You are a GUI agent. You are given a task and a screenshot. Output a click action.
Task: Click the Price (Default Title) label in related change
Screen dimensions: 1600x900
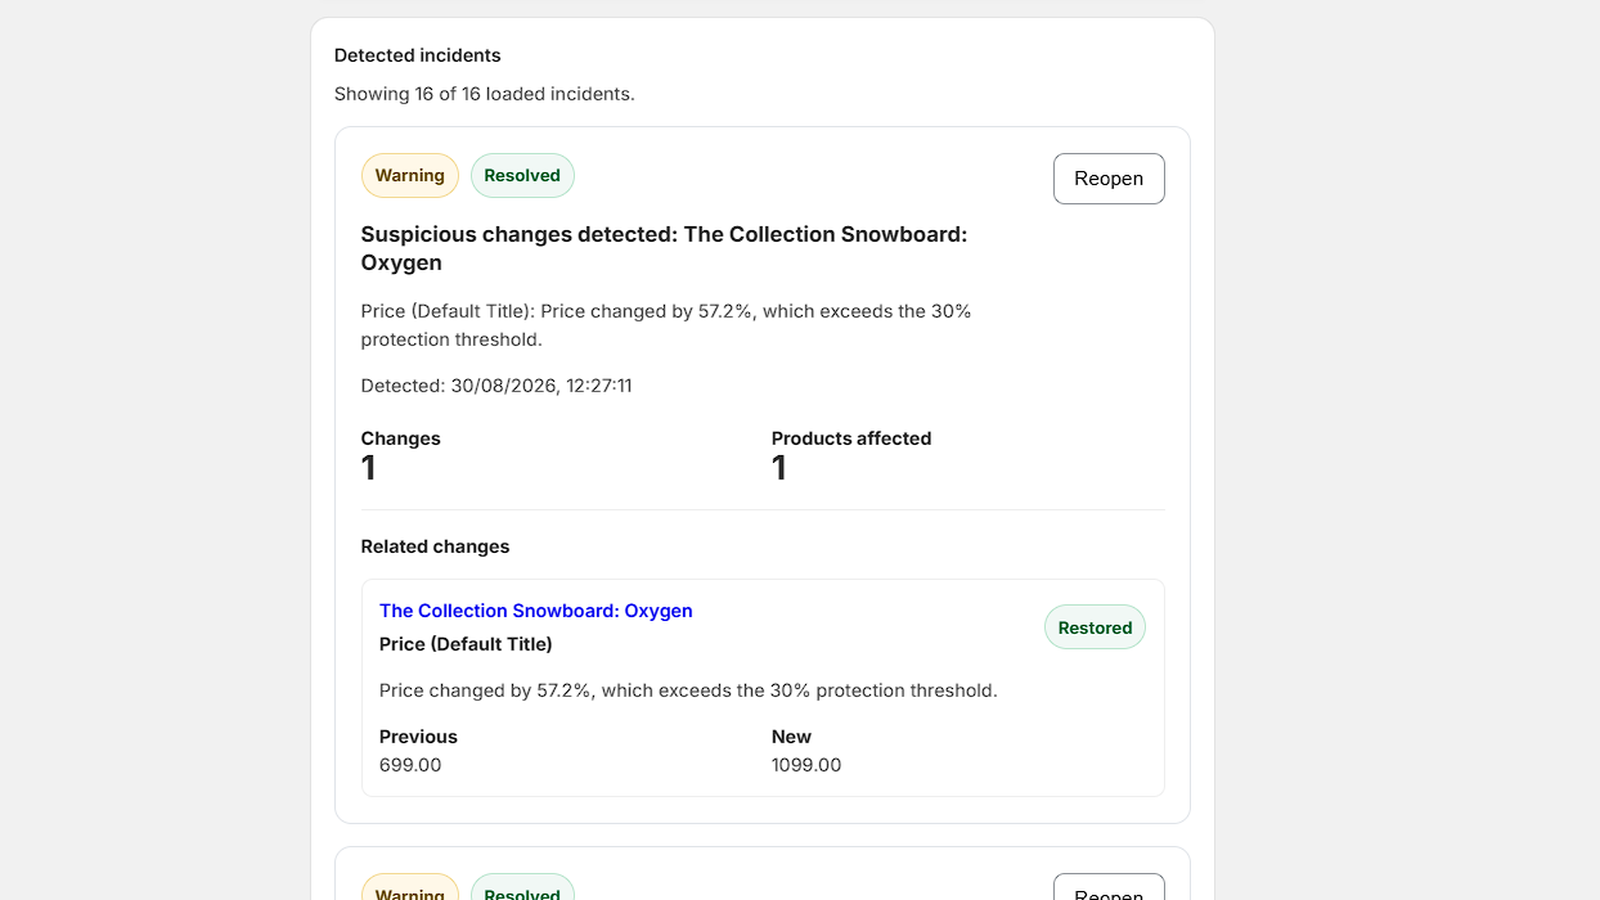(x=465, y=644)
